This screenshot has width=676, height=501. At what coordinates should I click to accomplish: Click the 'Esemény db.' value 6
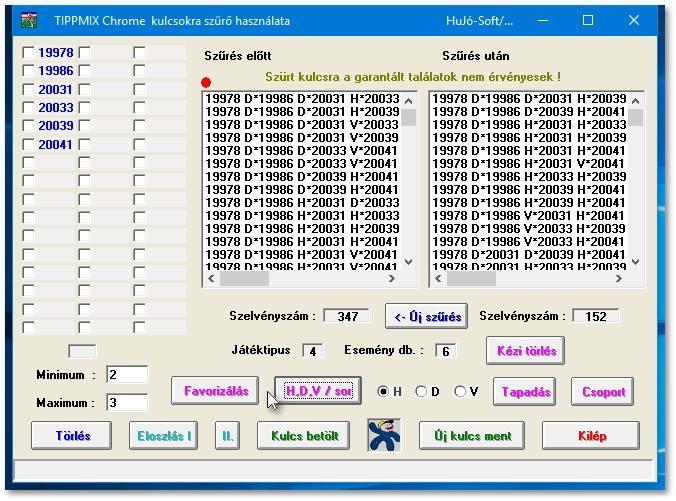coord(445,351)
